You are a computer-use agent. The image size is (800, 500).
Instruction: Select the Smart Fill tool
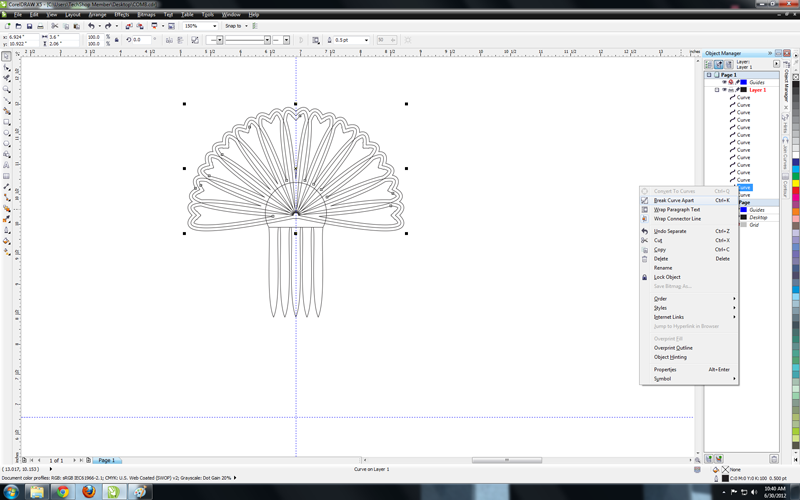point(7,111)
